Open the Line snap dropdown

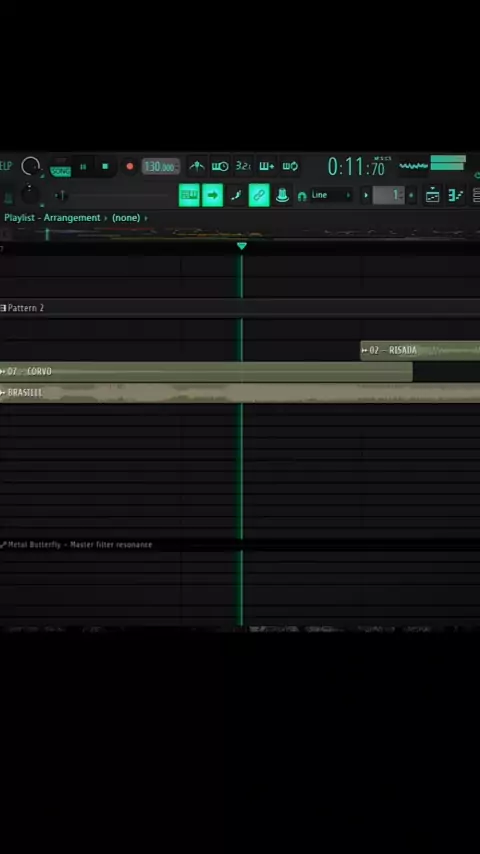pyautogui.click(x=331, y=195)
